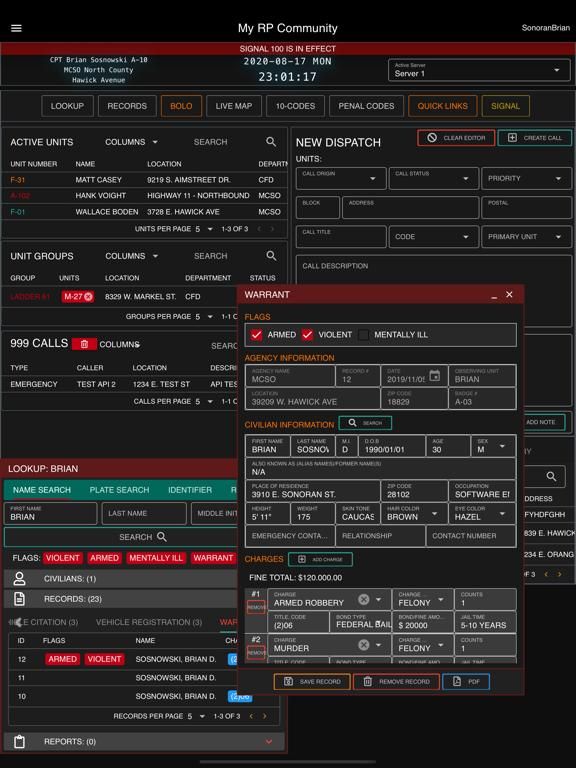Open Call Origin dropdown
Viewport: 576px width, 768px height.
(x=341, y=178)
